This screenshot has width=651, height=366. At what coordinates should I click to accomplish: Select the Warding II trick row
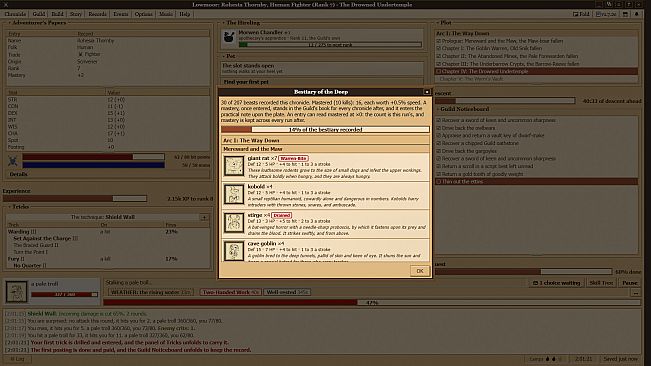(x=108, y=232)
